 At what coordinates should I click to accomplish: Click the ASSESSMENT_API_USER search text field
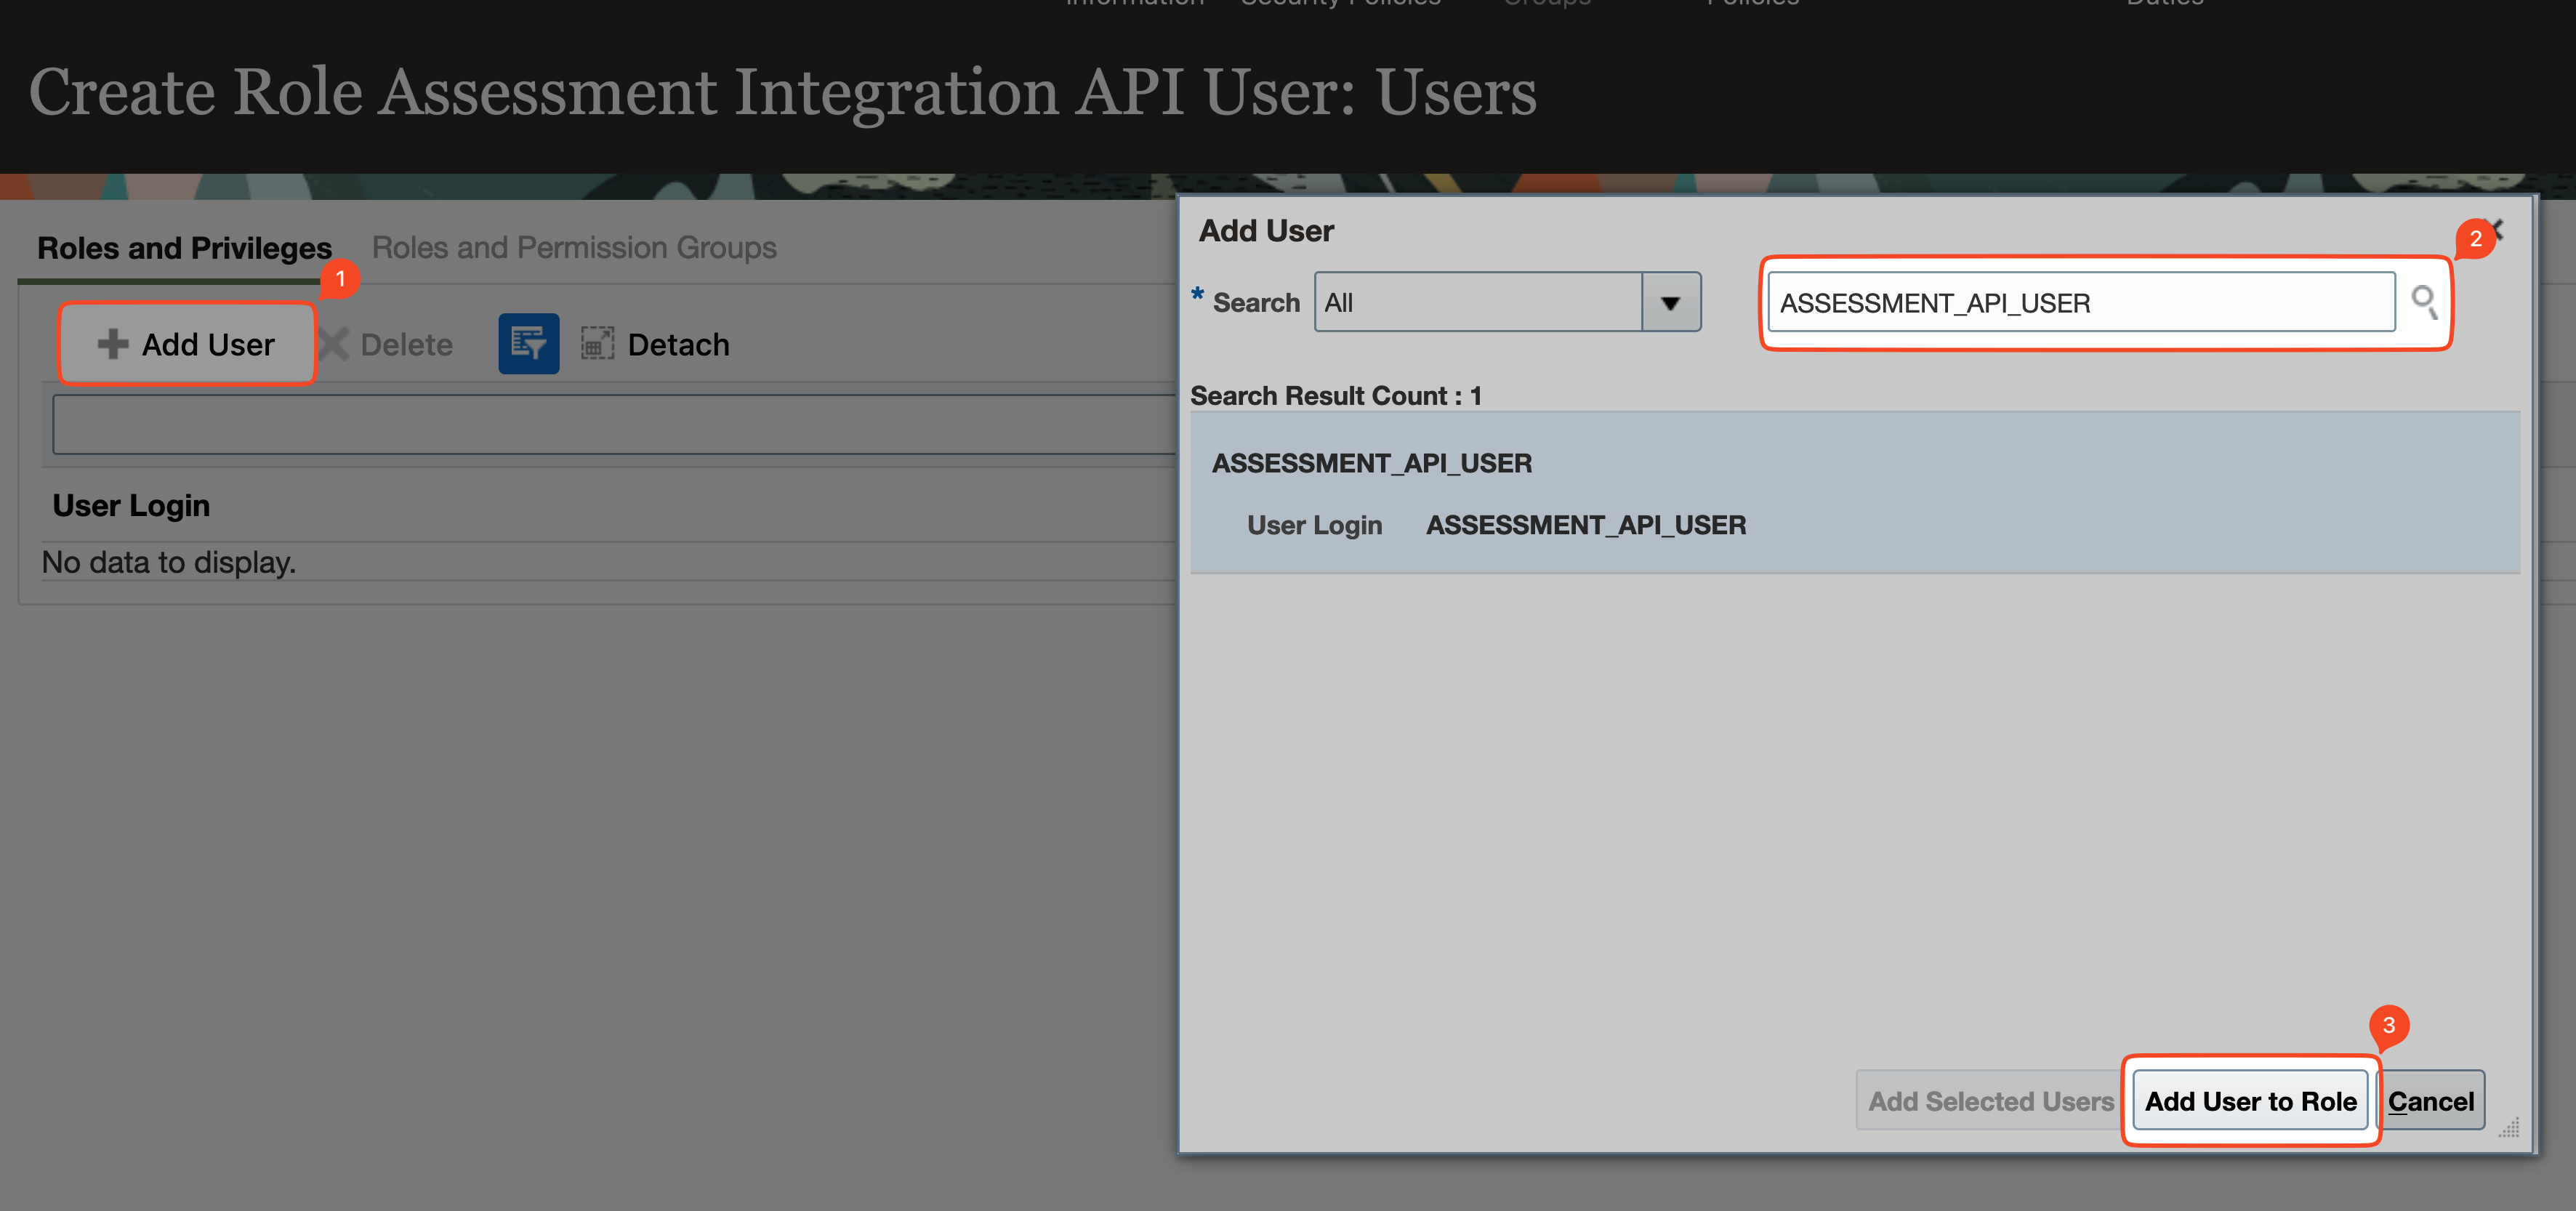pyautogui.click(x=2080, y=302)
